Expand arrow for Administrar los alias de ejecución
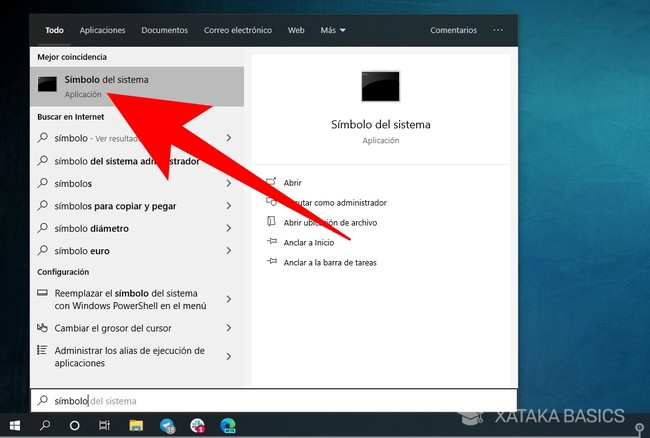The height and width of the screenshot is (438, 650). pyautogui.click(x=228, y=356)
